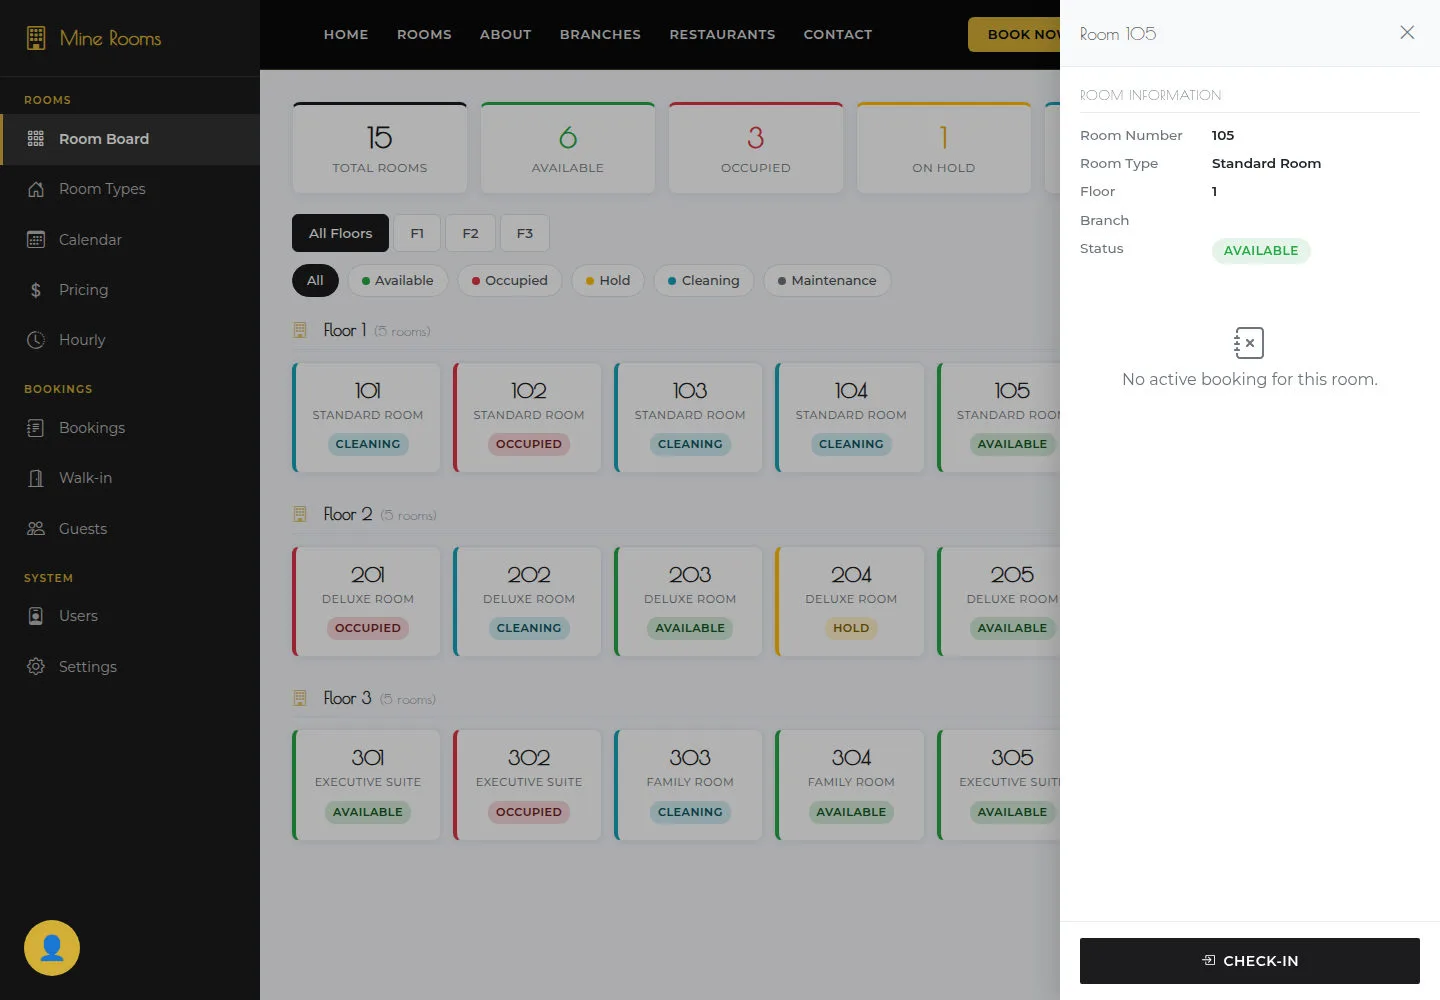Viewport: 1440px width, 1000px height.
Task: Open BRANCHES in top navigation
Action: 600,34
